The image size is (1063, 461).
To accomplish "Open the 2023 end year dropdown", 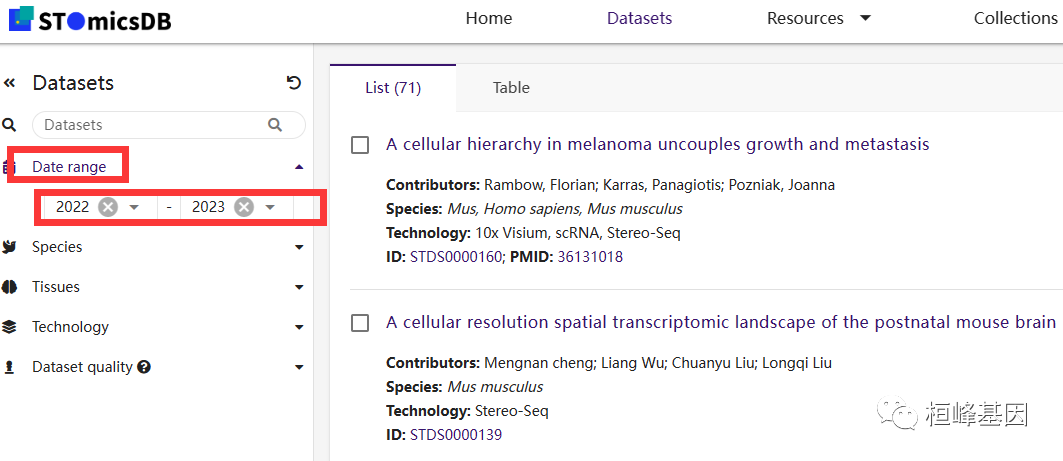I will [270, 207].
